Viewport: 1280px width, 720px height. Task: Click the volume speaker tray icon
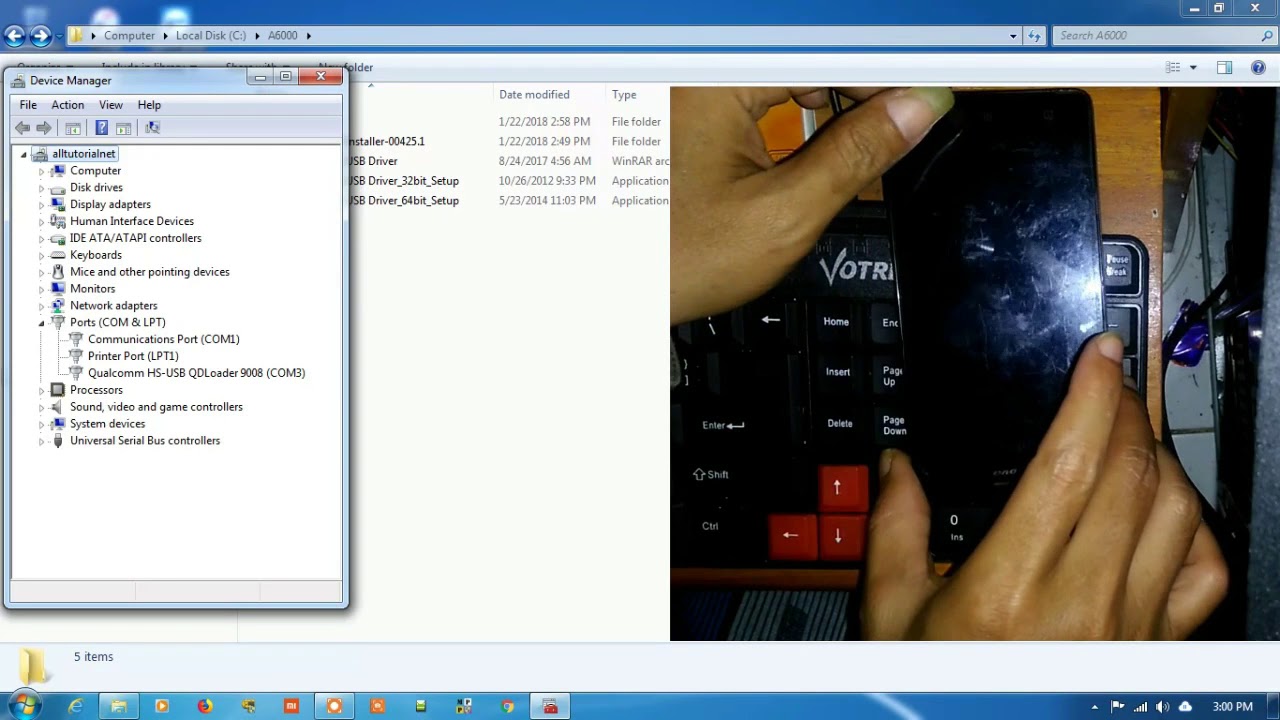coord(1162,707)
